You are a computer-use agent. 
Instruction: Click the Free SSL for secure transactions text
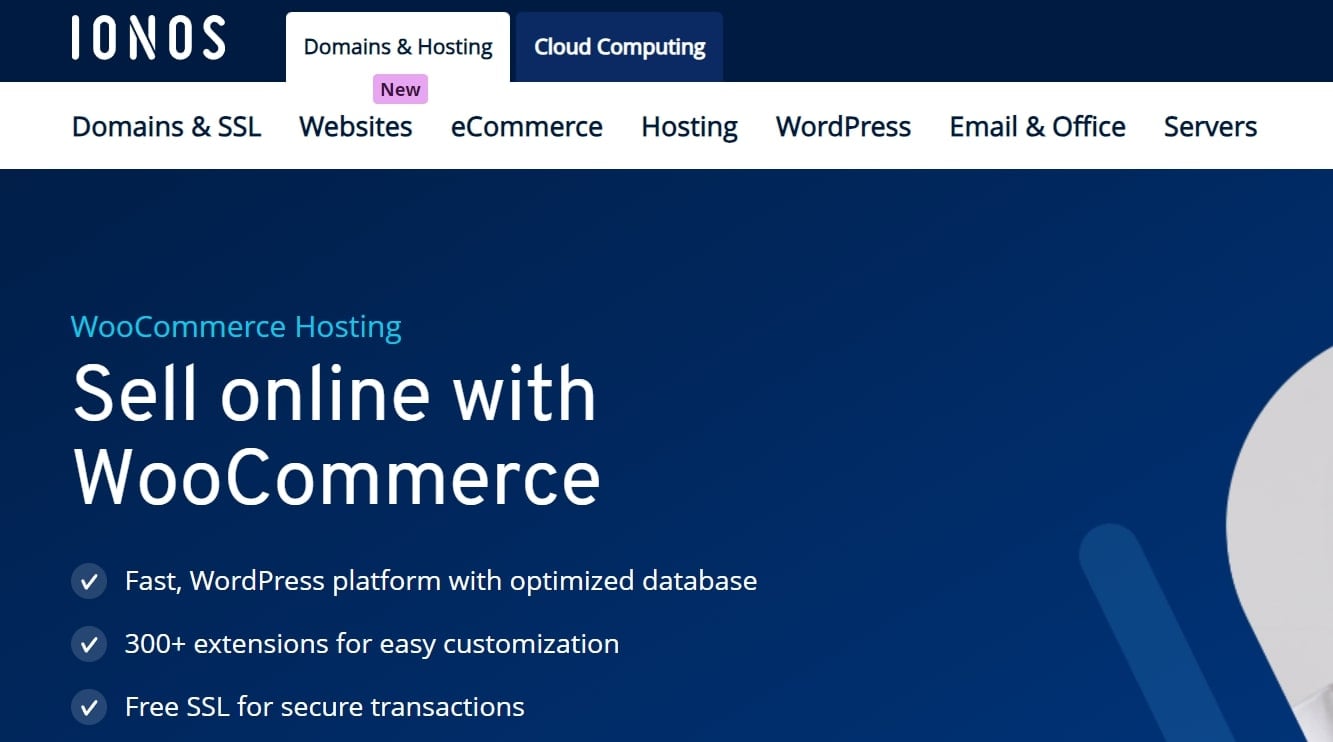(x=325, y=707)
